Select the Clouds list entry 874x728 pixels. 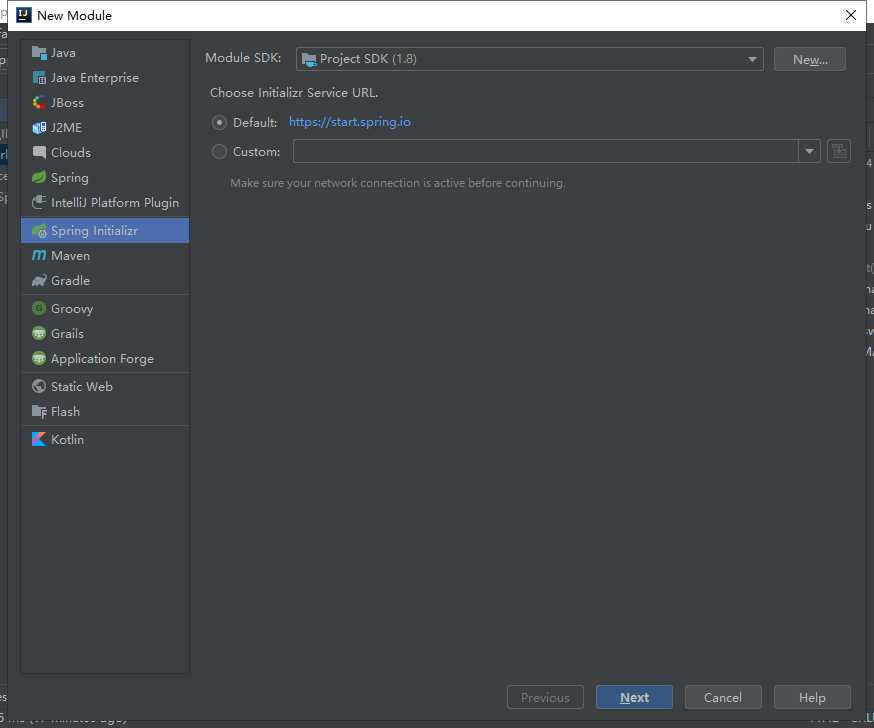[105, 153]
